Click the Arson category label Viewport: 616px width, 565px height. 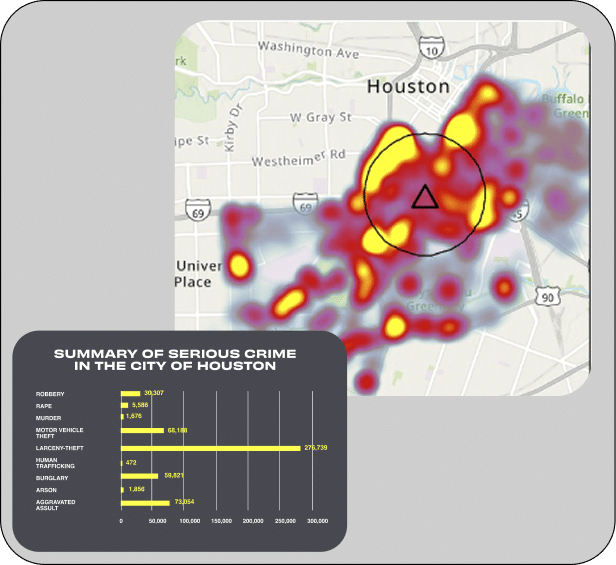(x=44, y=489)
